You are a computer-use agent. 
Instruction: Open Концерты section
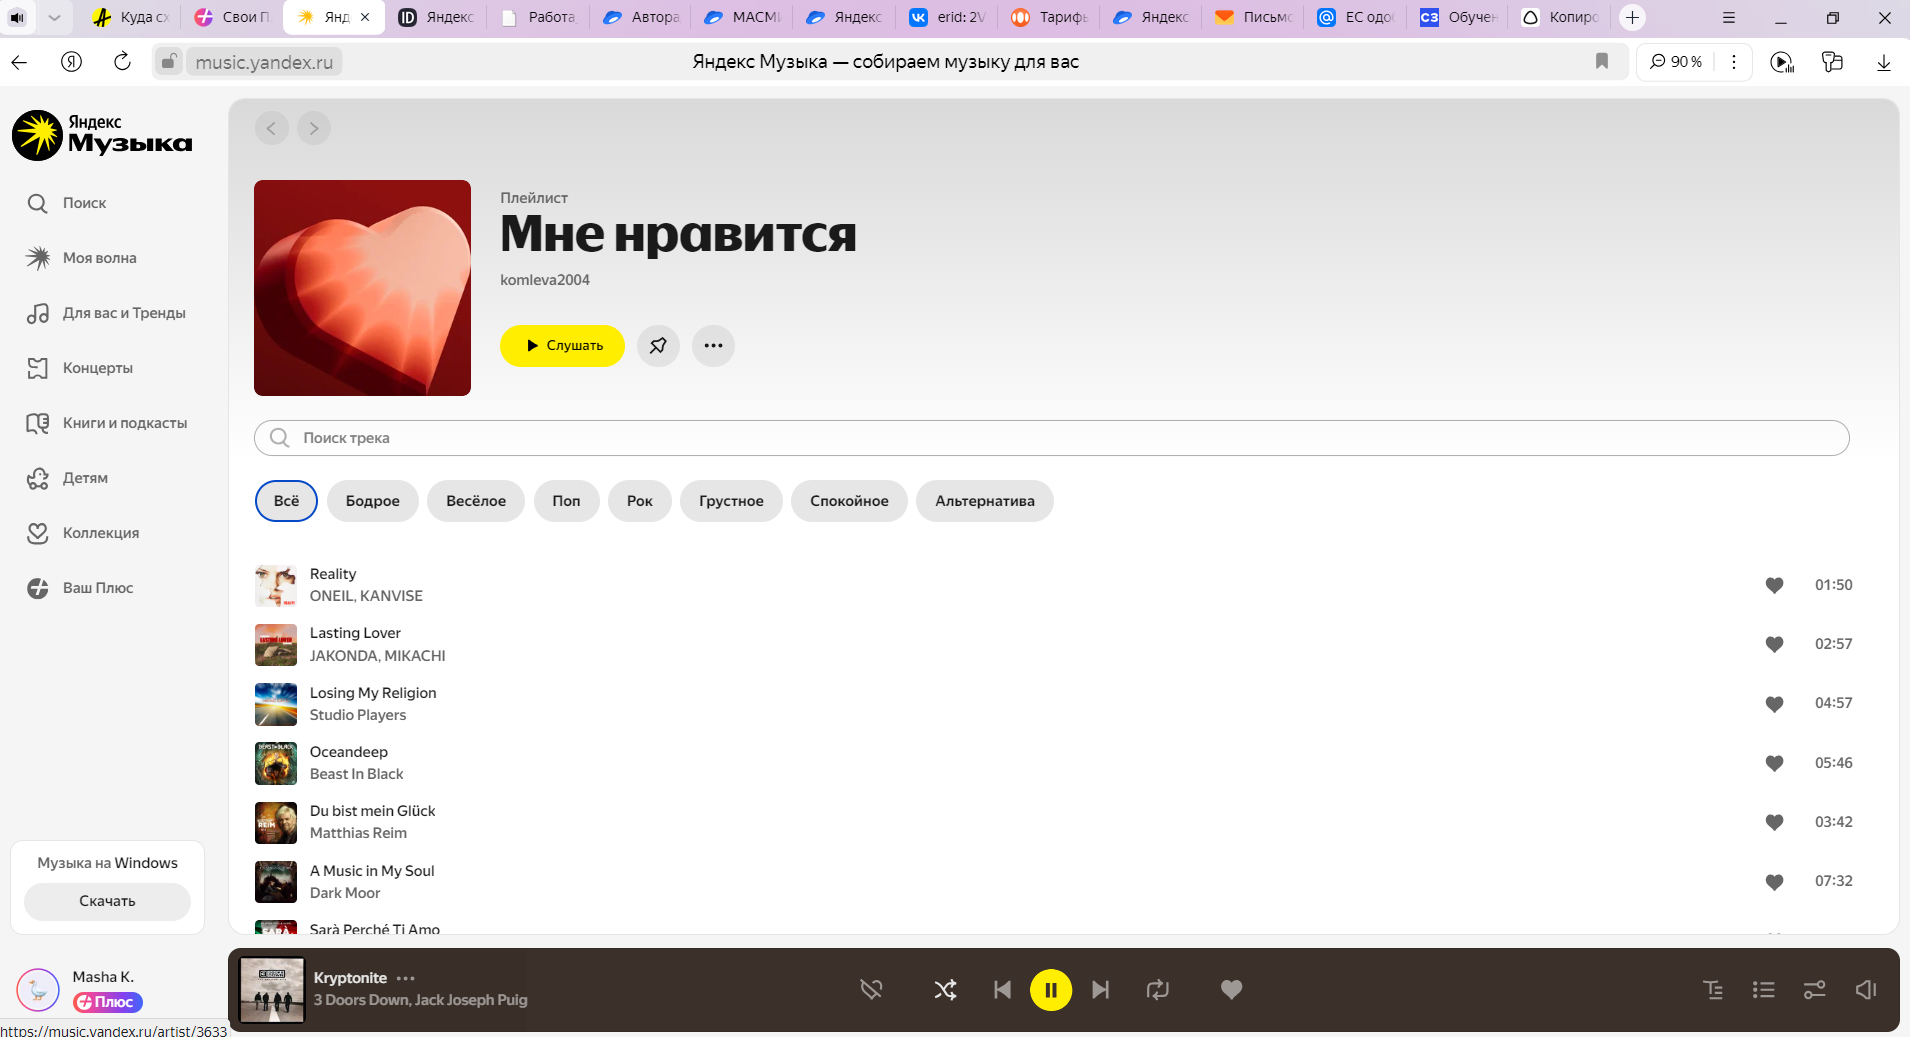[x=80, y=368]
